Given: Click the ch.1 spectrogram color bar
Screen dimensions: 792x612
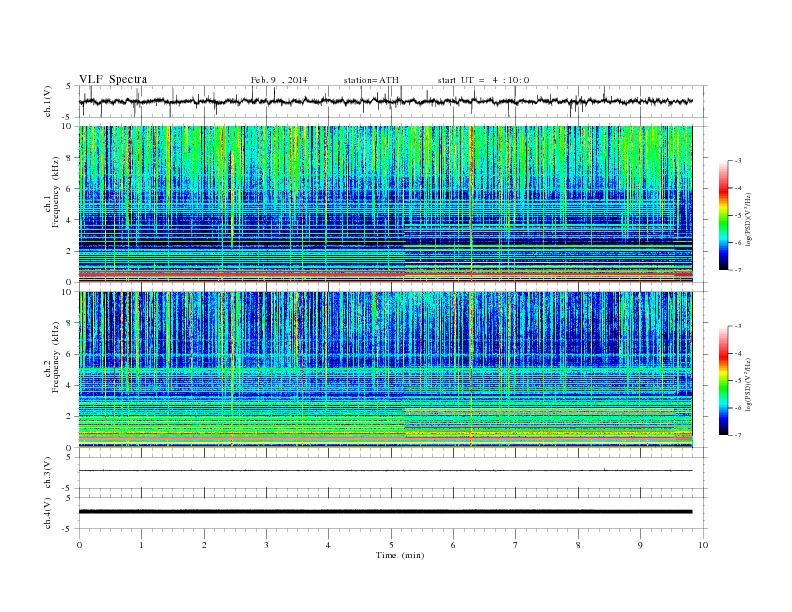Looking at the screenshot, I should [724, 216].
